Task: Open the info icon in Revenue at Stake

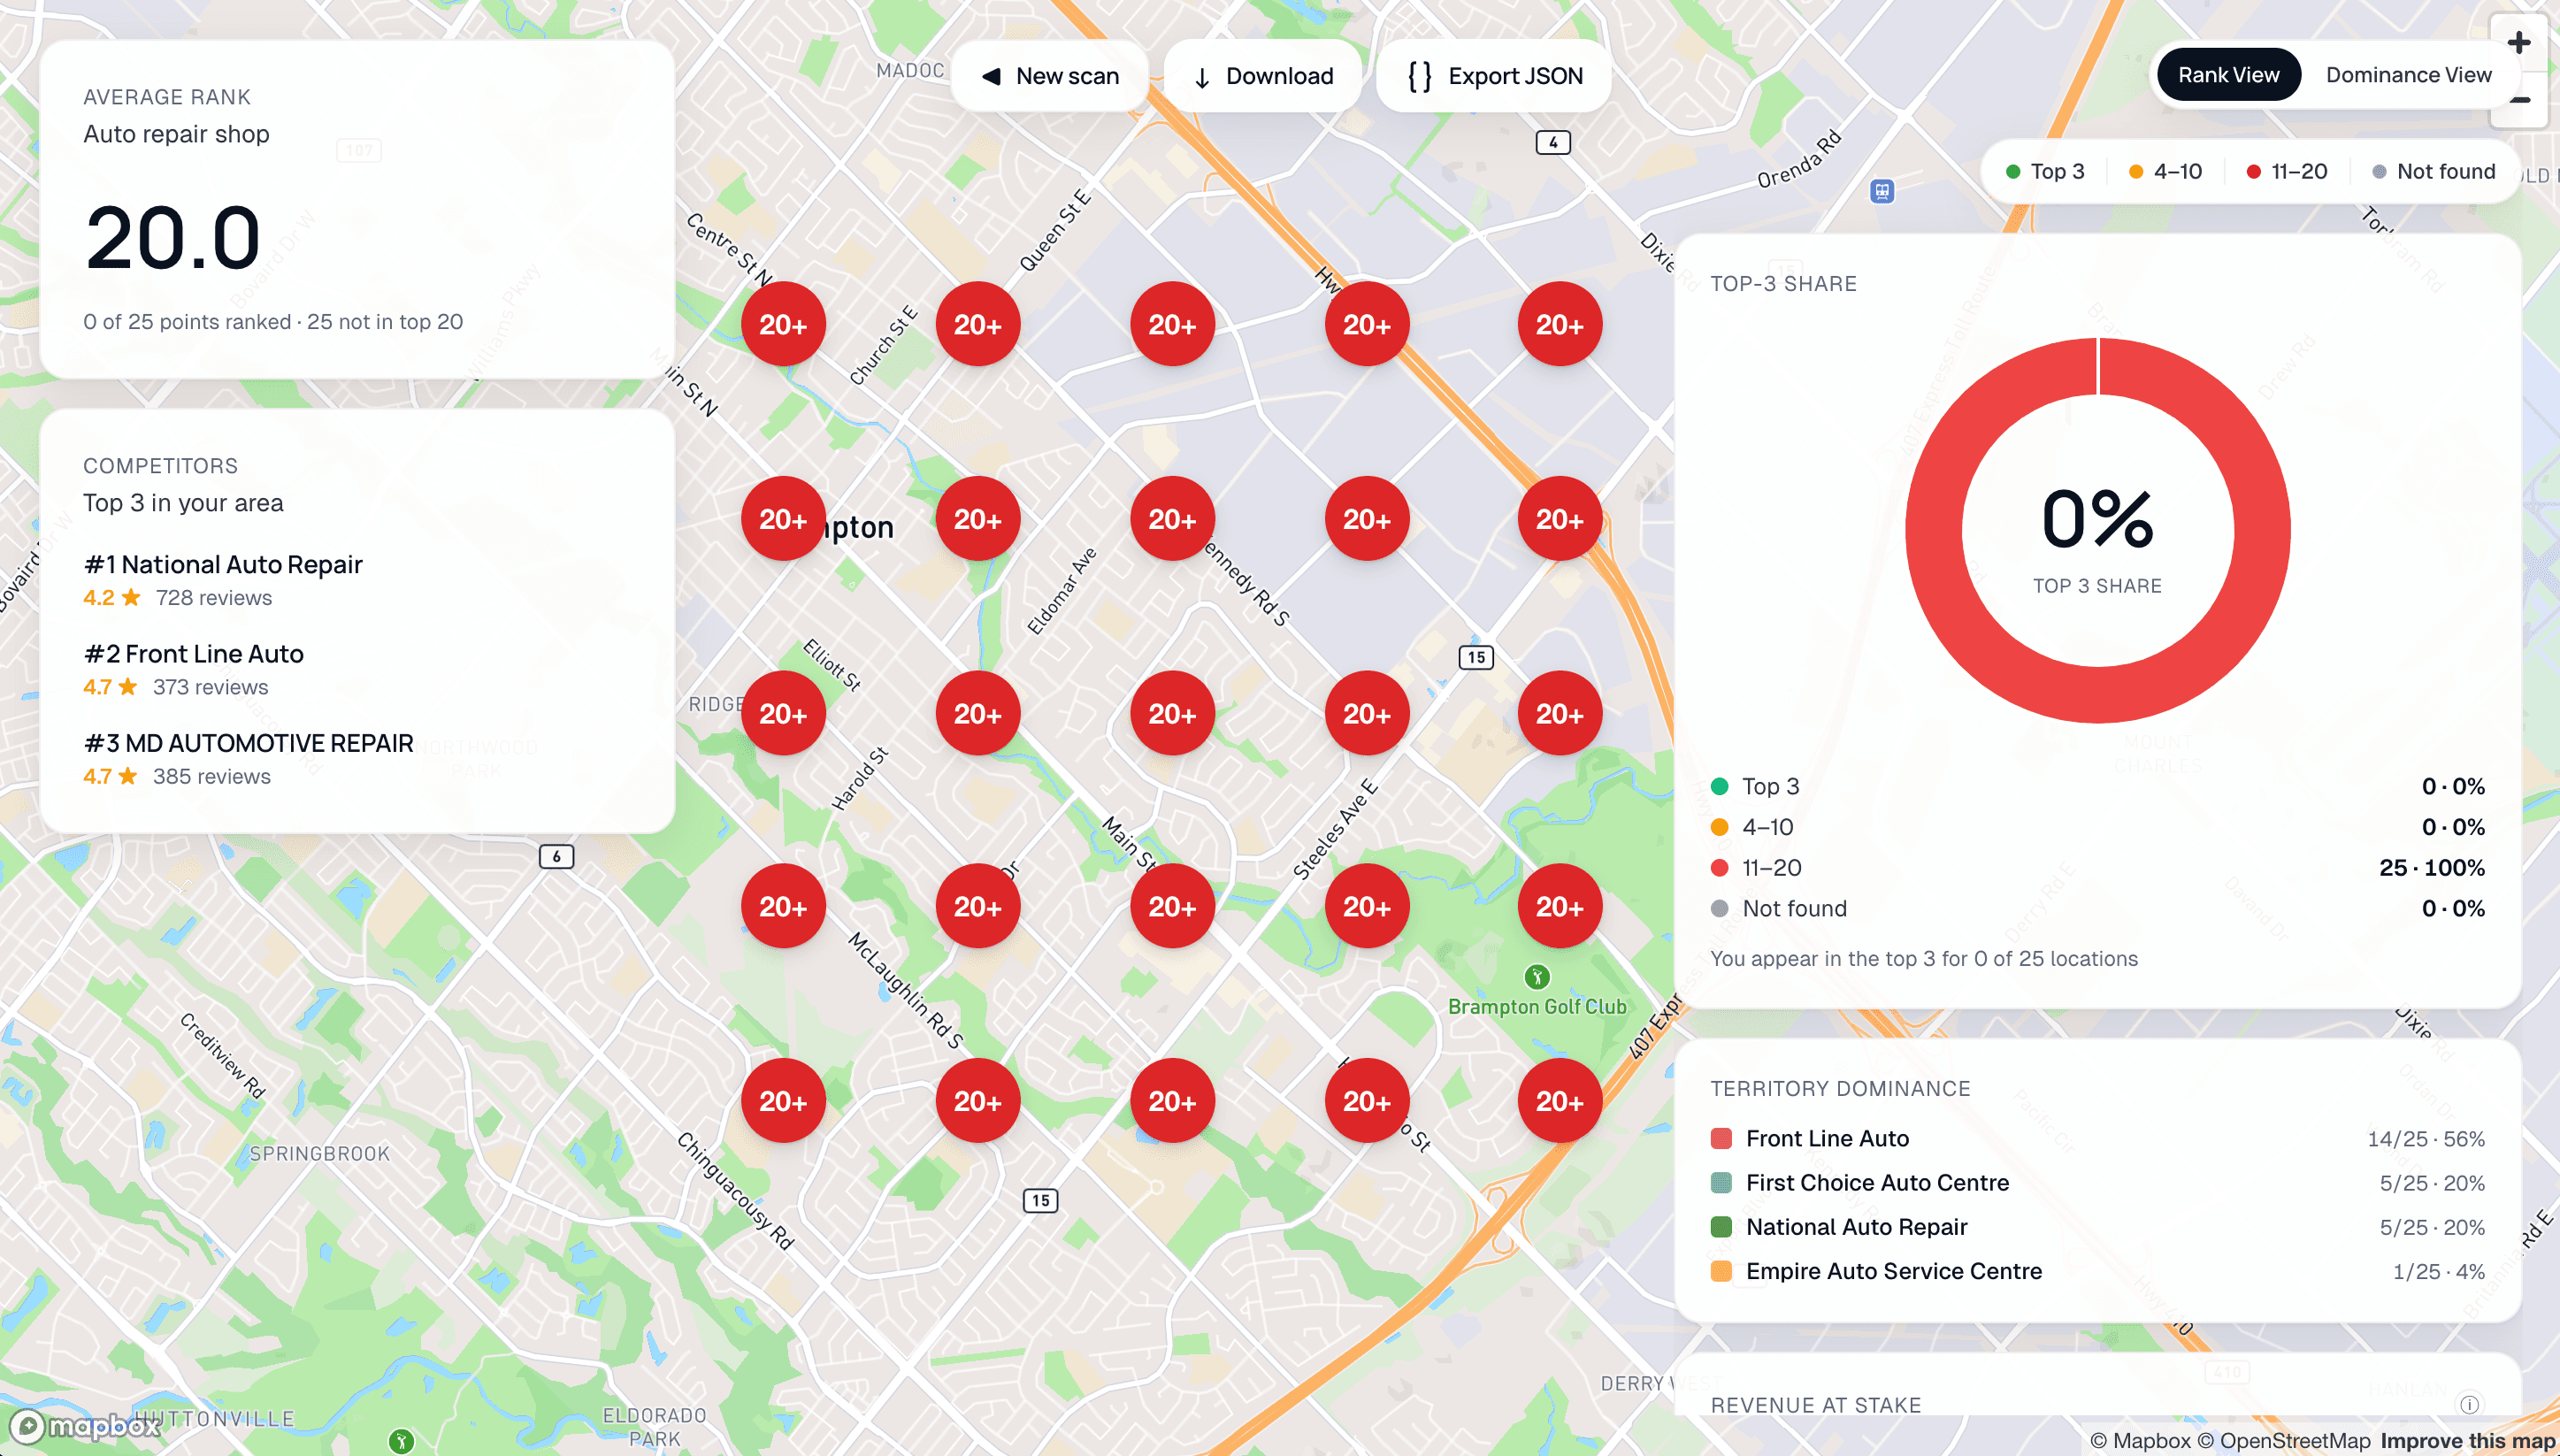Action: [x=2469, y=1404]
